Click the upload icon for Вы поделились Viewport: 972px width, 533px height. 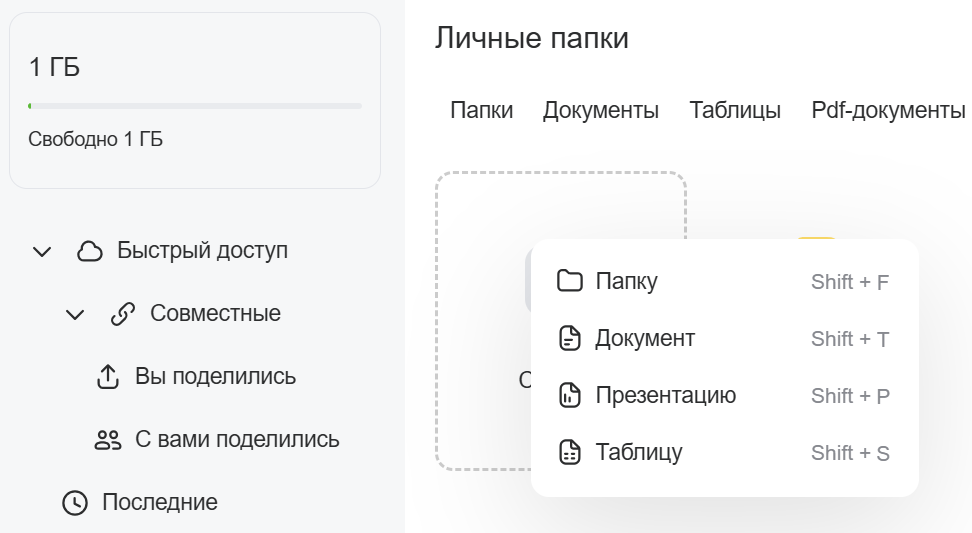coord(107,377)
